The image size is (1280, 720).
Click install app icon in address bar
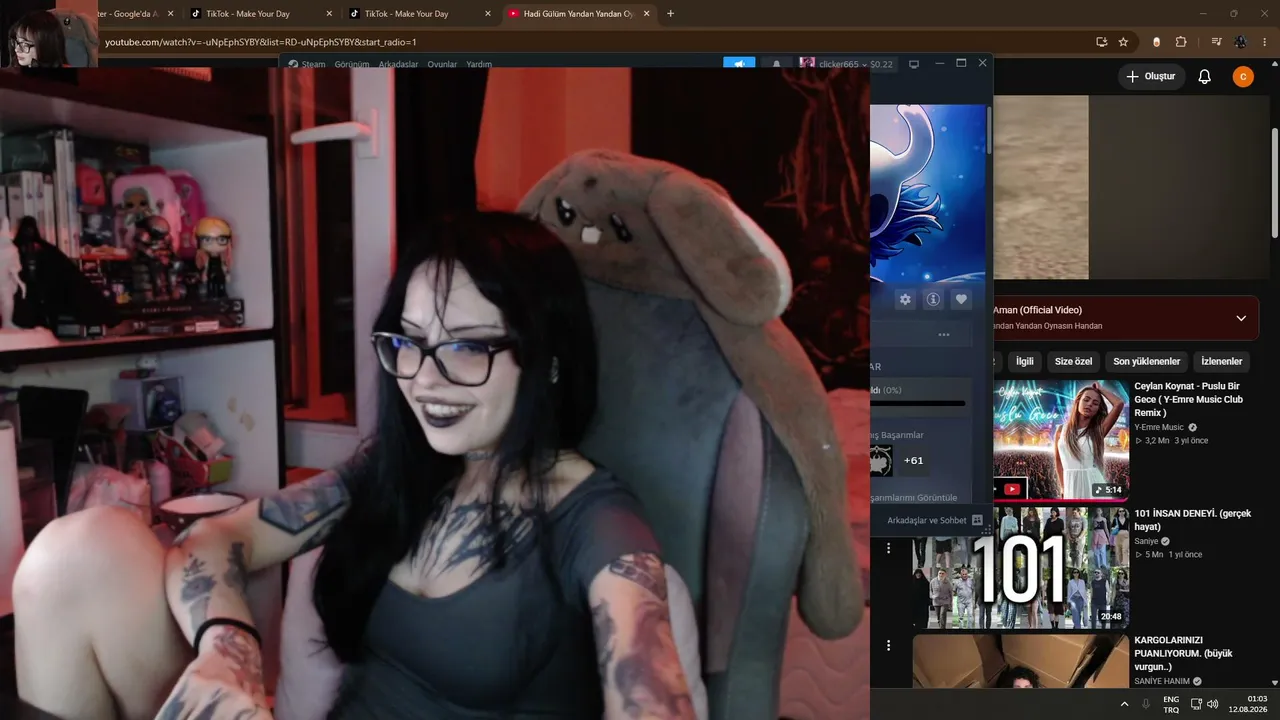[1101, 42]
